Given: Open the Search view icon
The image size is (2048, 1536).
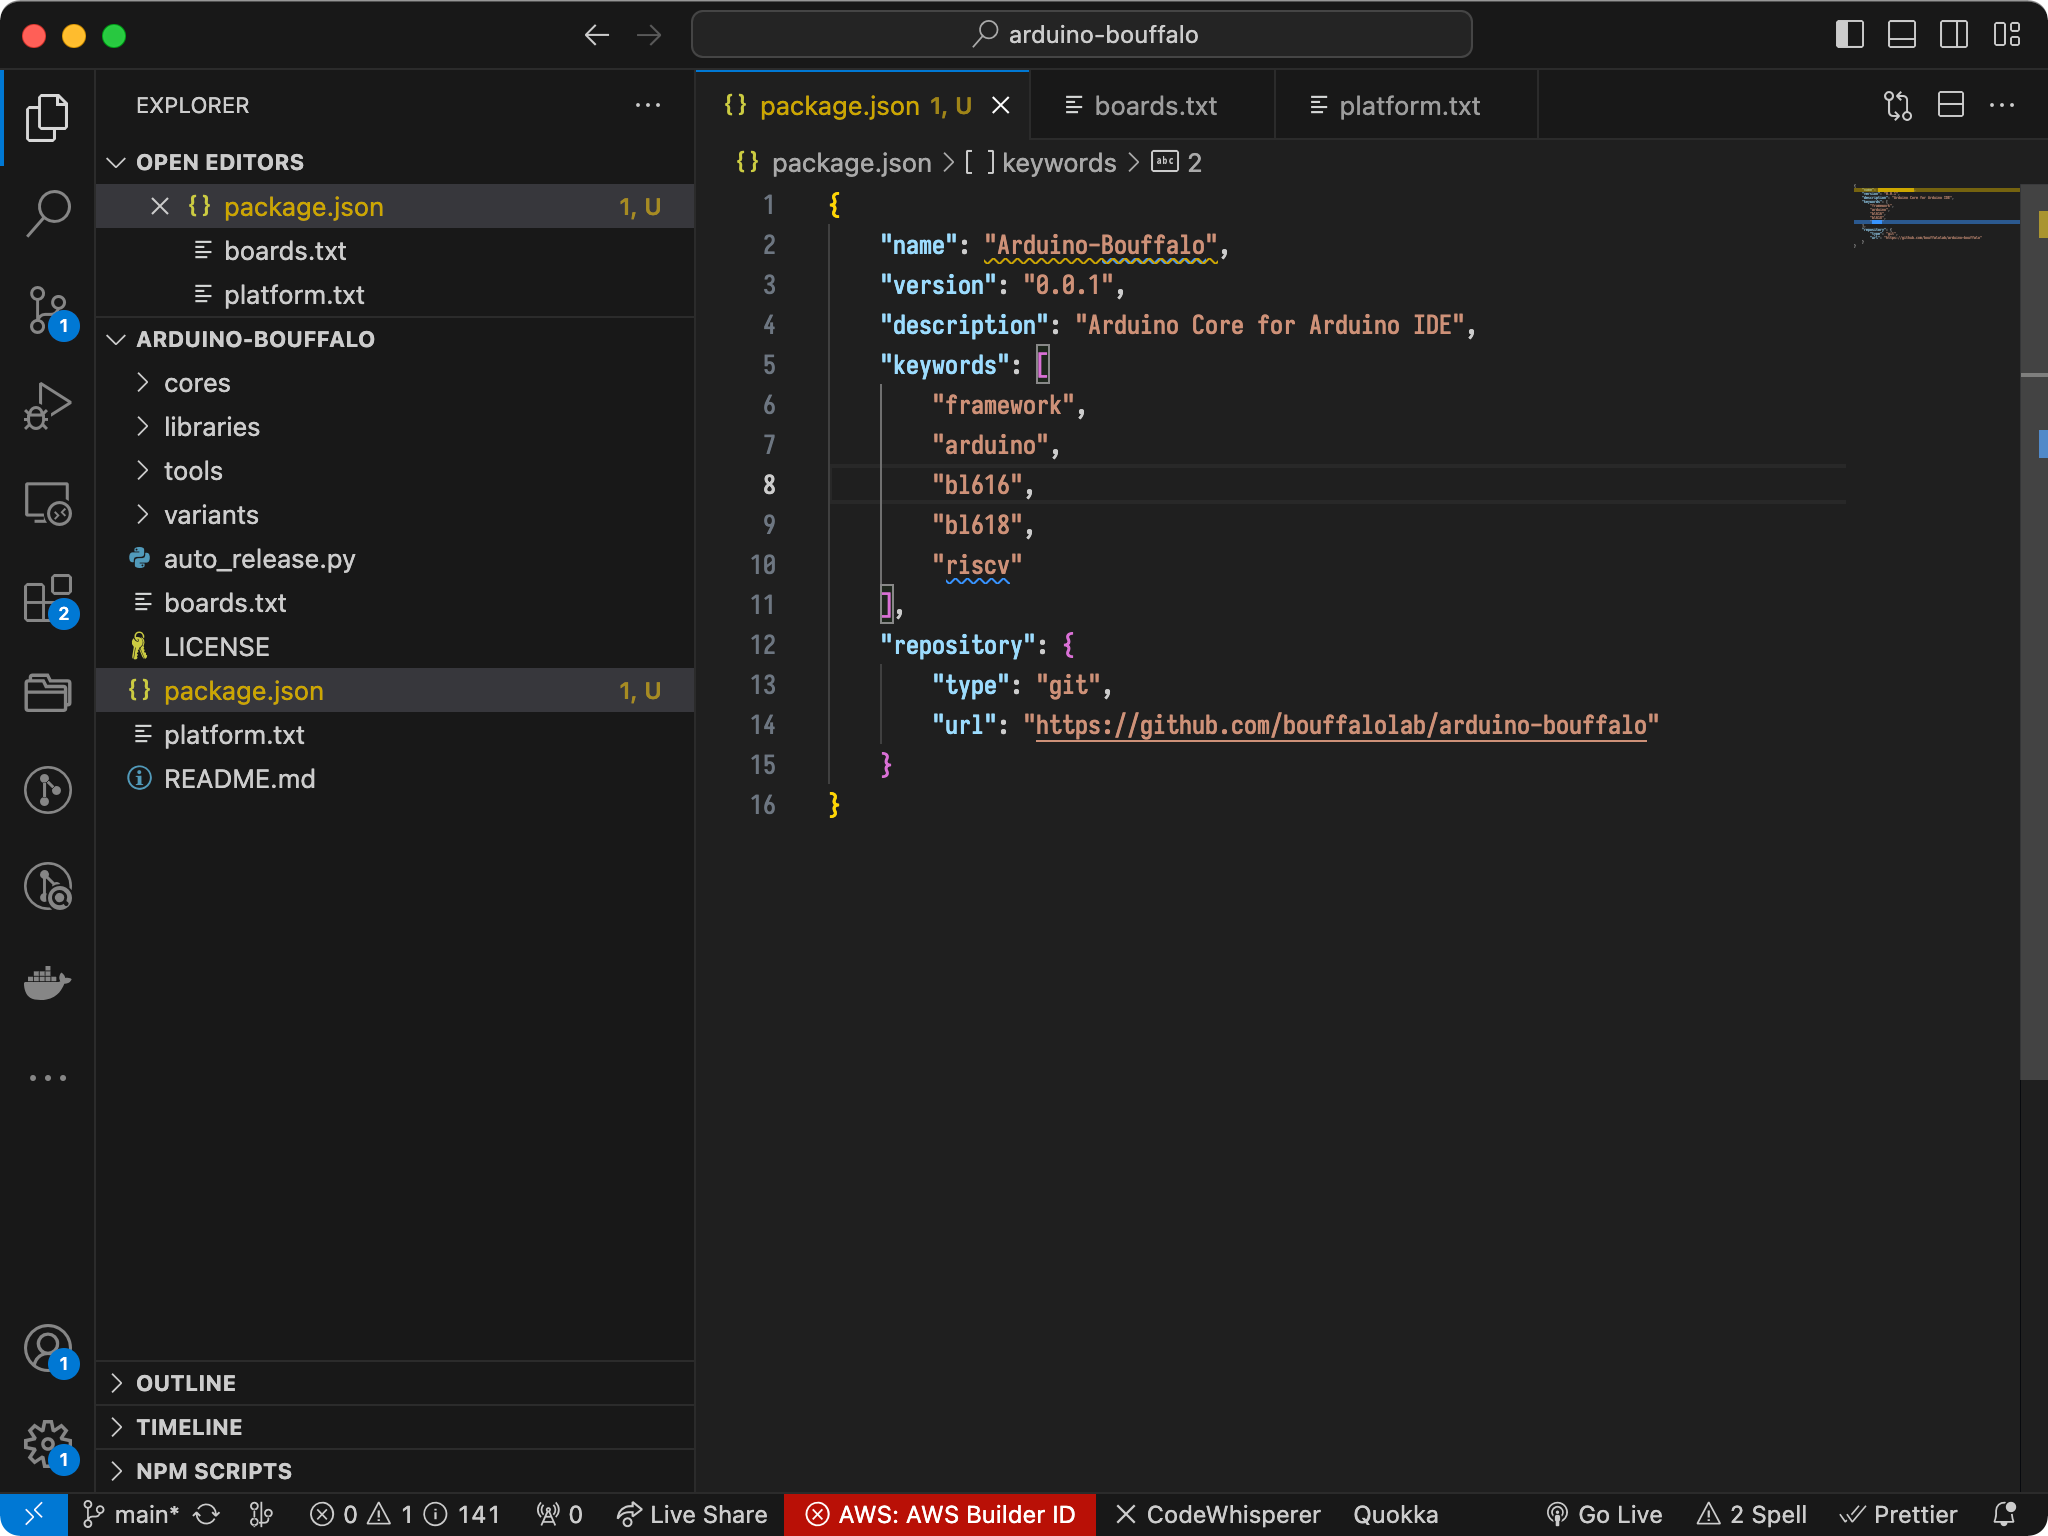Looking at the screenshot, I should click(x=47, y=213).
